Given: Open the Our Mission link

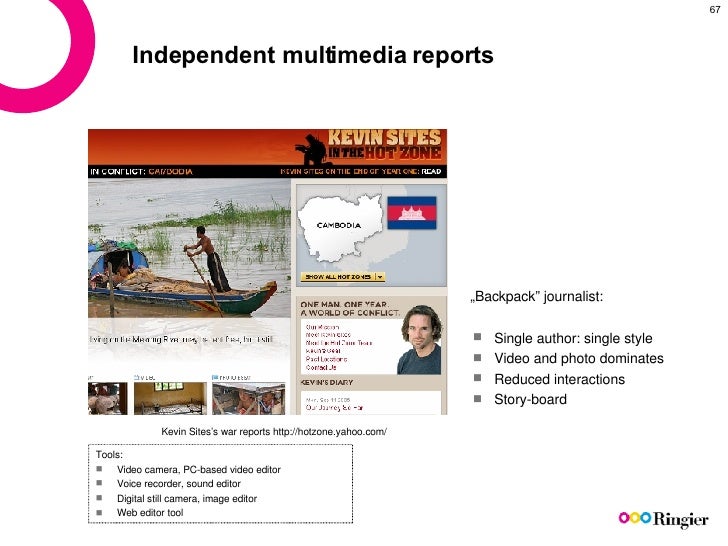Looking at the screenshot, I should 322,327.
